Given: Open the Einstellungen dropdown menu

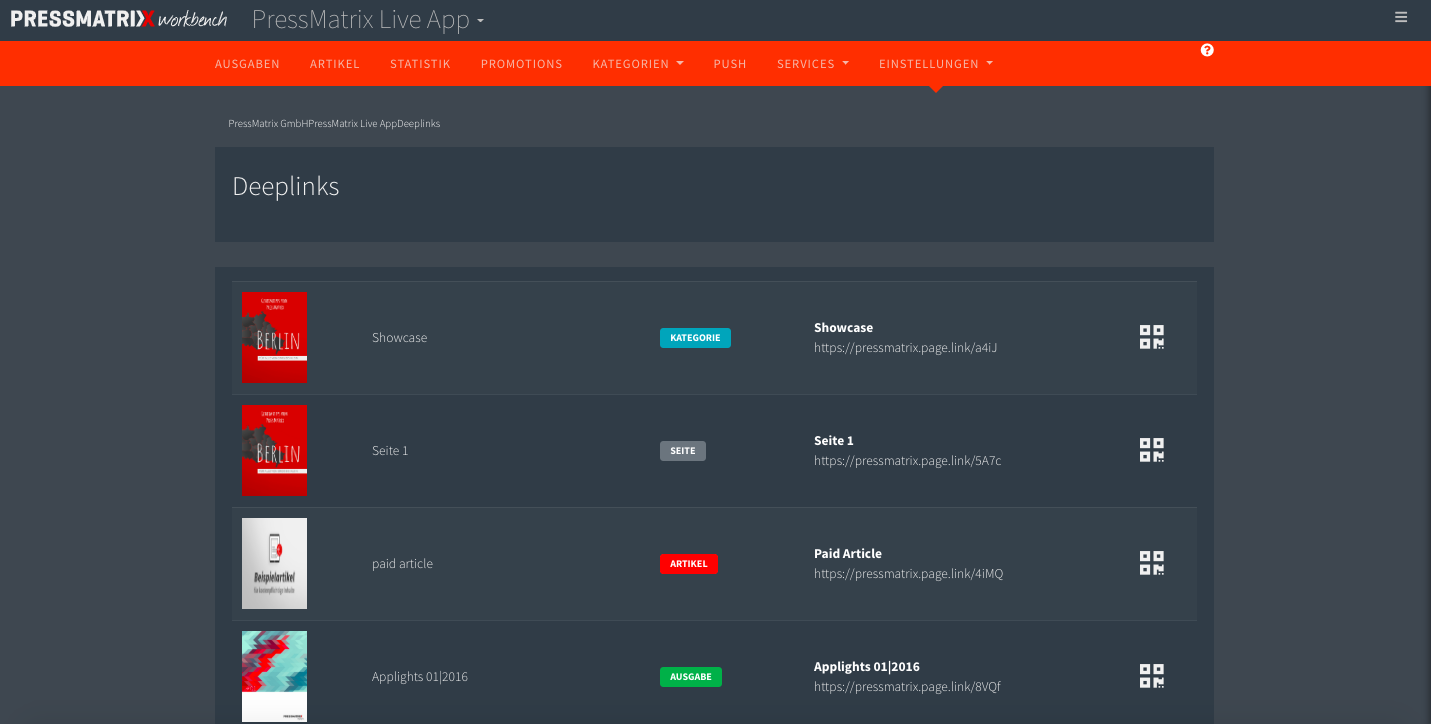Looking at the screenshot, I should click(x=936, y=63).
